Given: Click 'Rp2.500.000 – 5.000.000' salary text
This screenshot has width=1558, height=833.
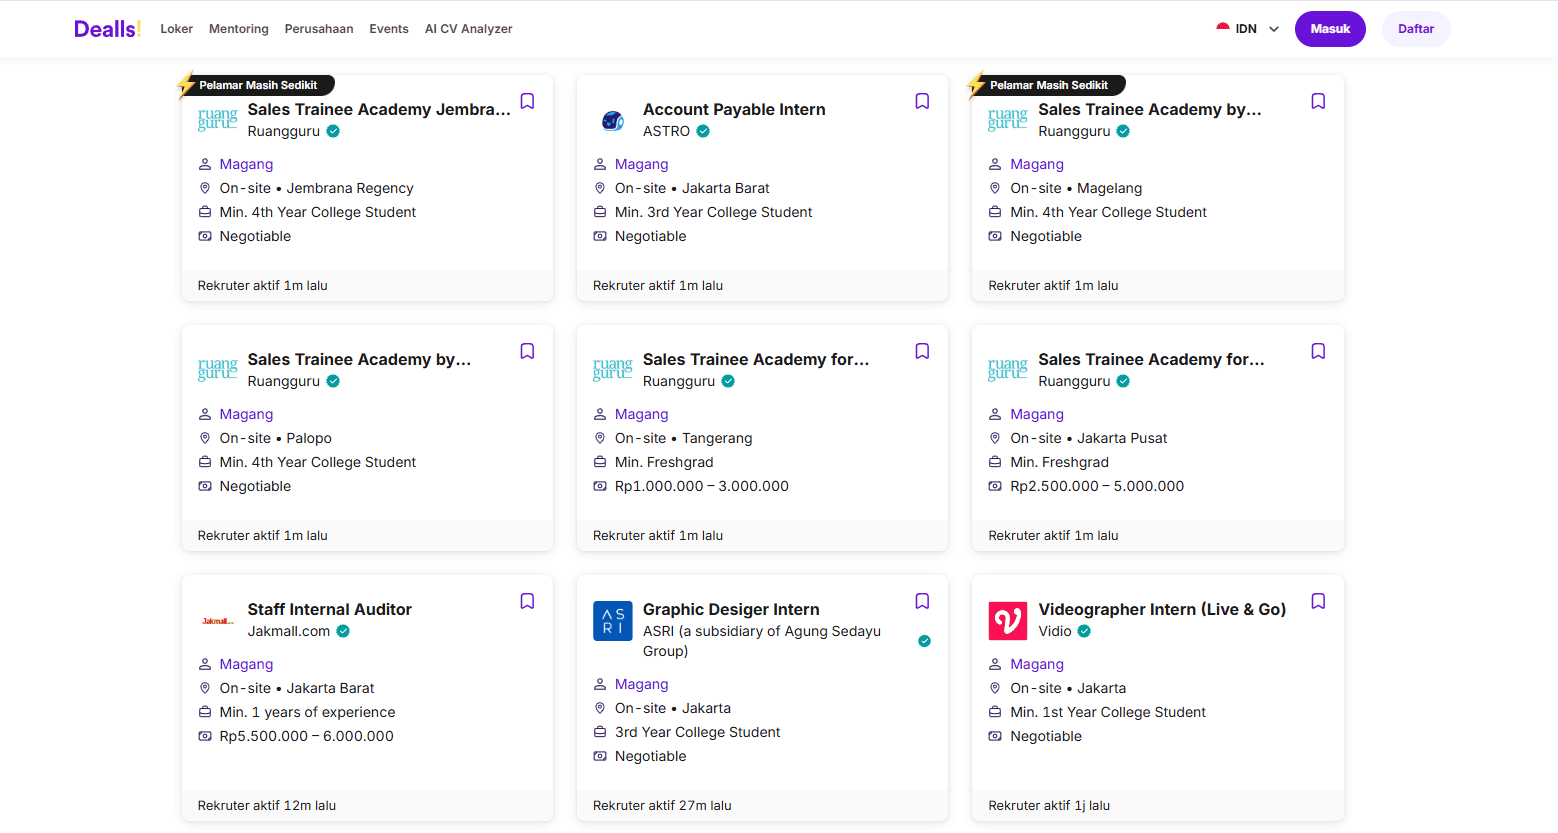Looking at the screenshot, I should click(x=1097, y=486).
